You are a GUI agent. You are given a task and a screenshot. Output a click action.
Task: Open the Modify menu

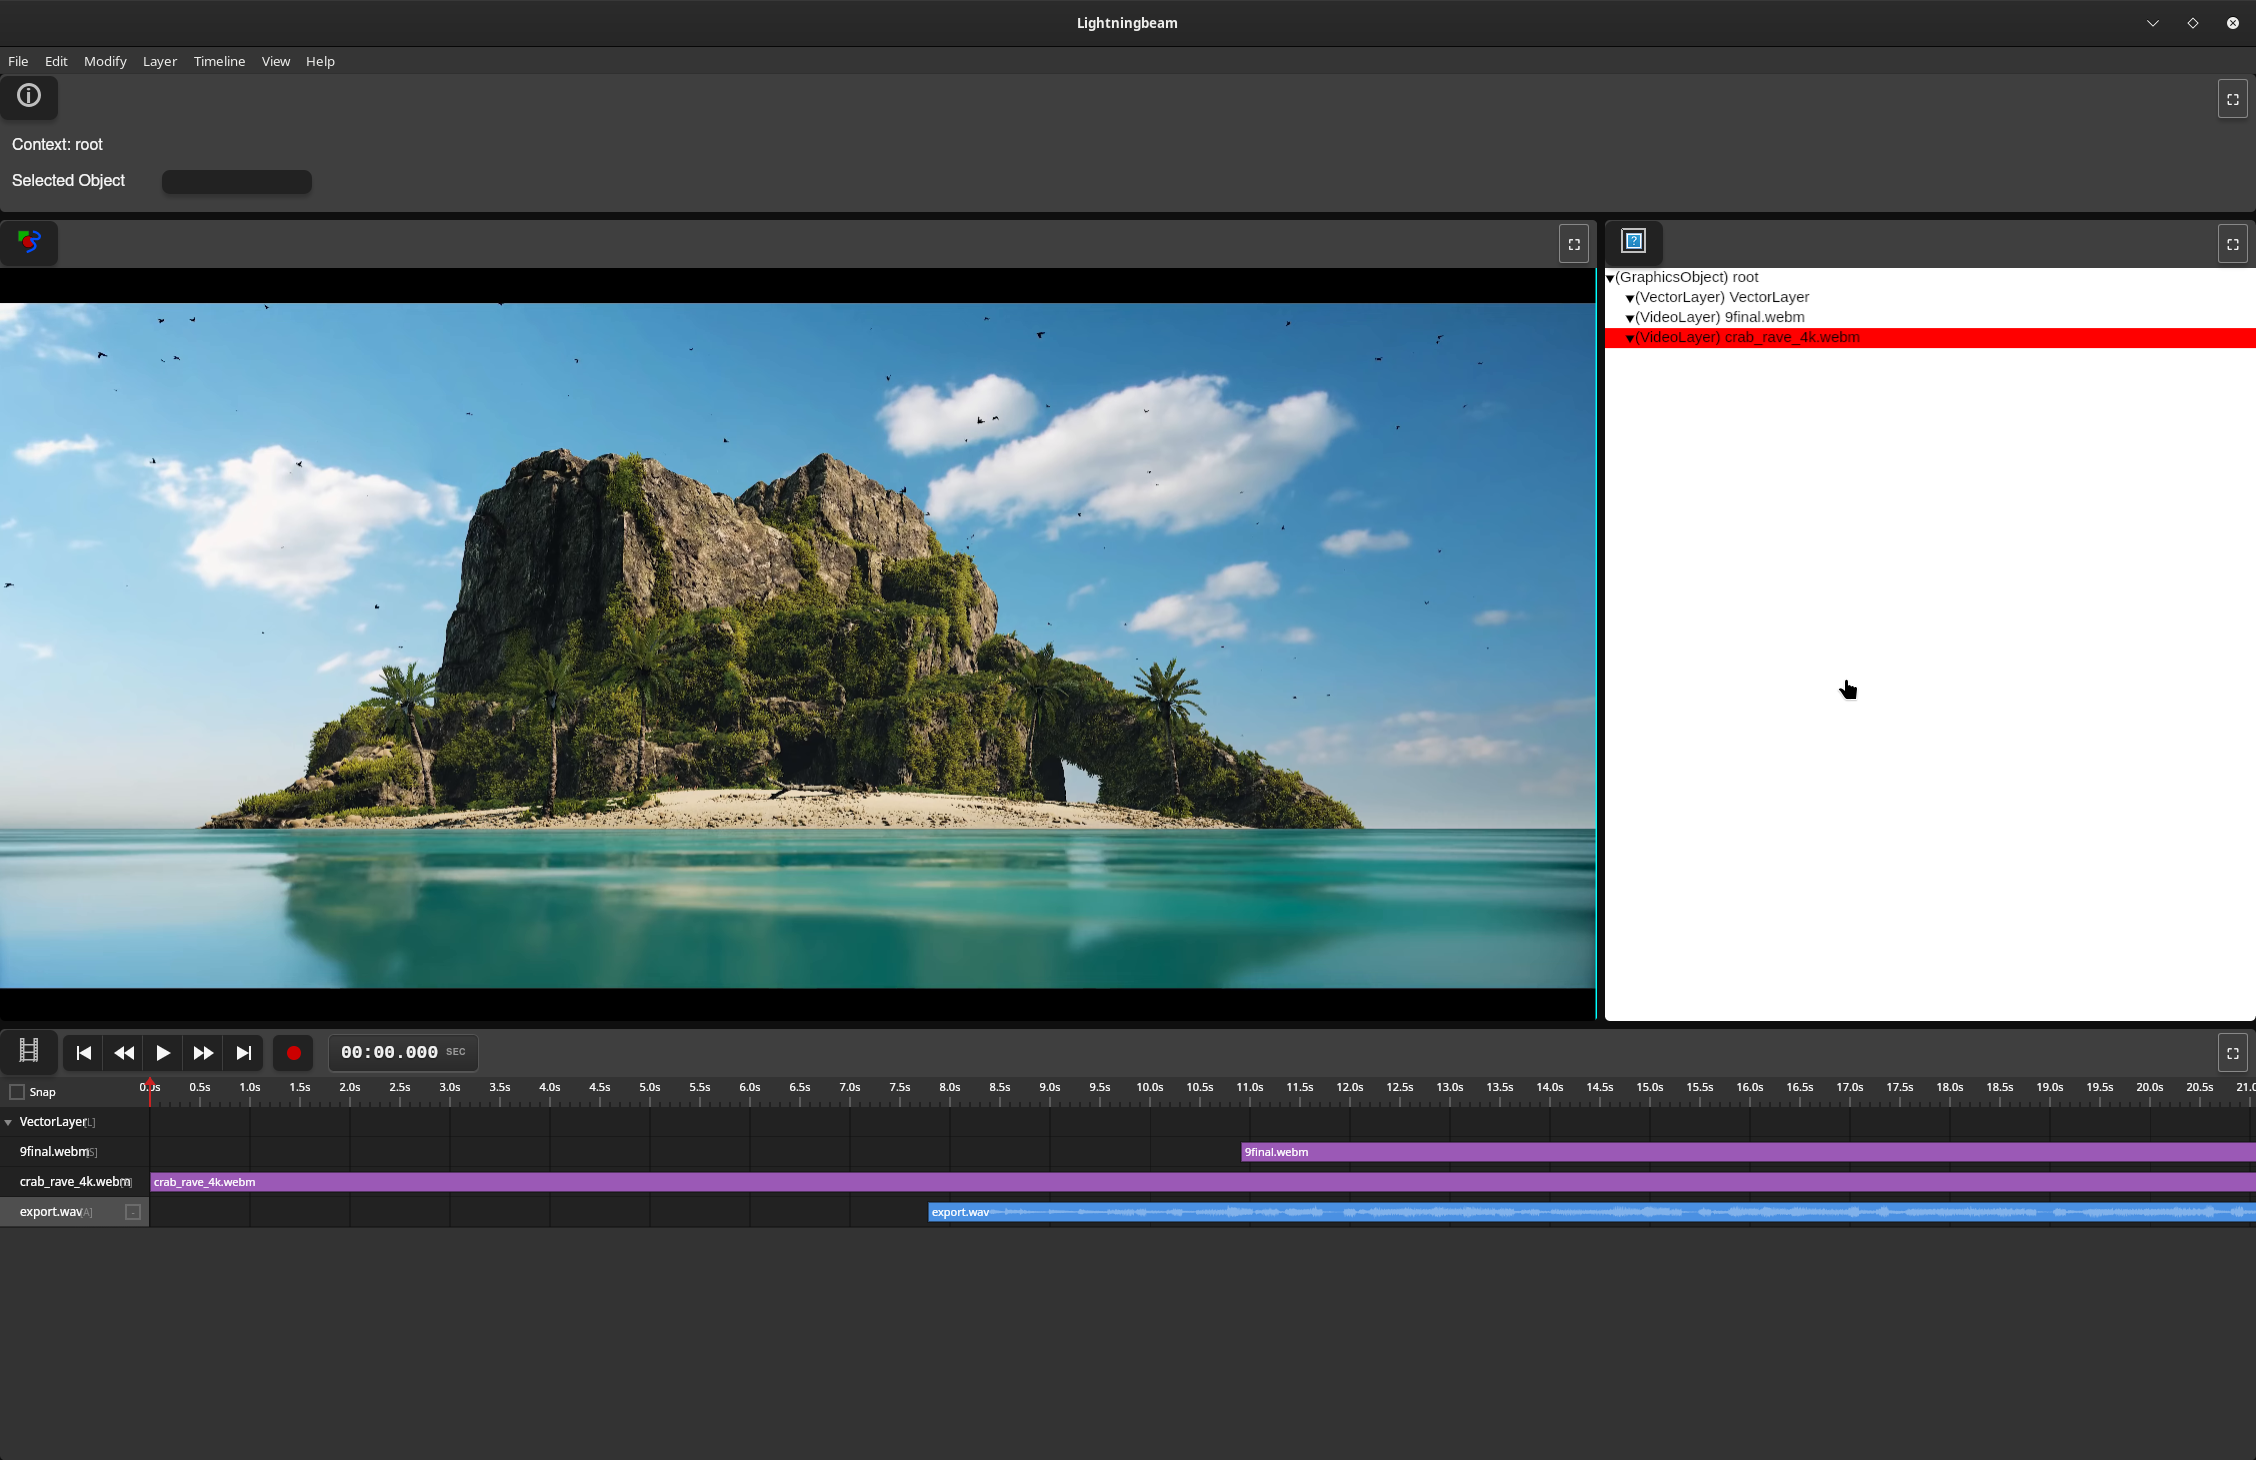(105, 61)
